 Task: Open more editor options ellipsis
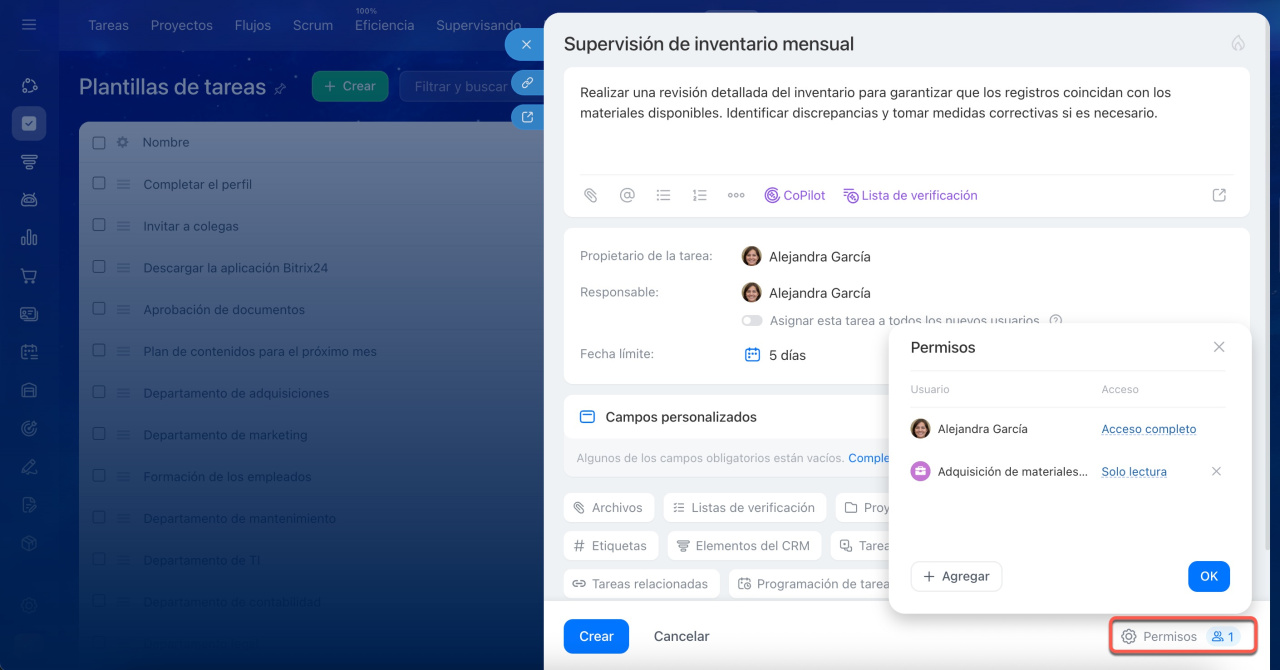(x=736, y=196)
